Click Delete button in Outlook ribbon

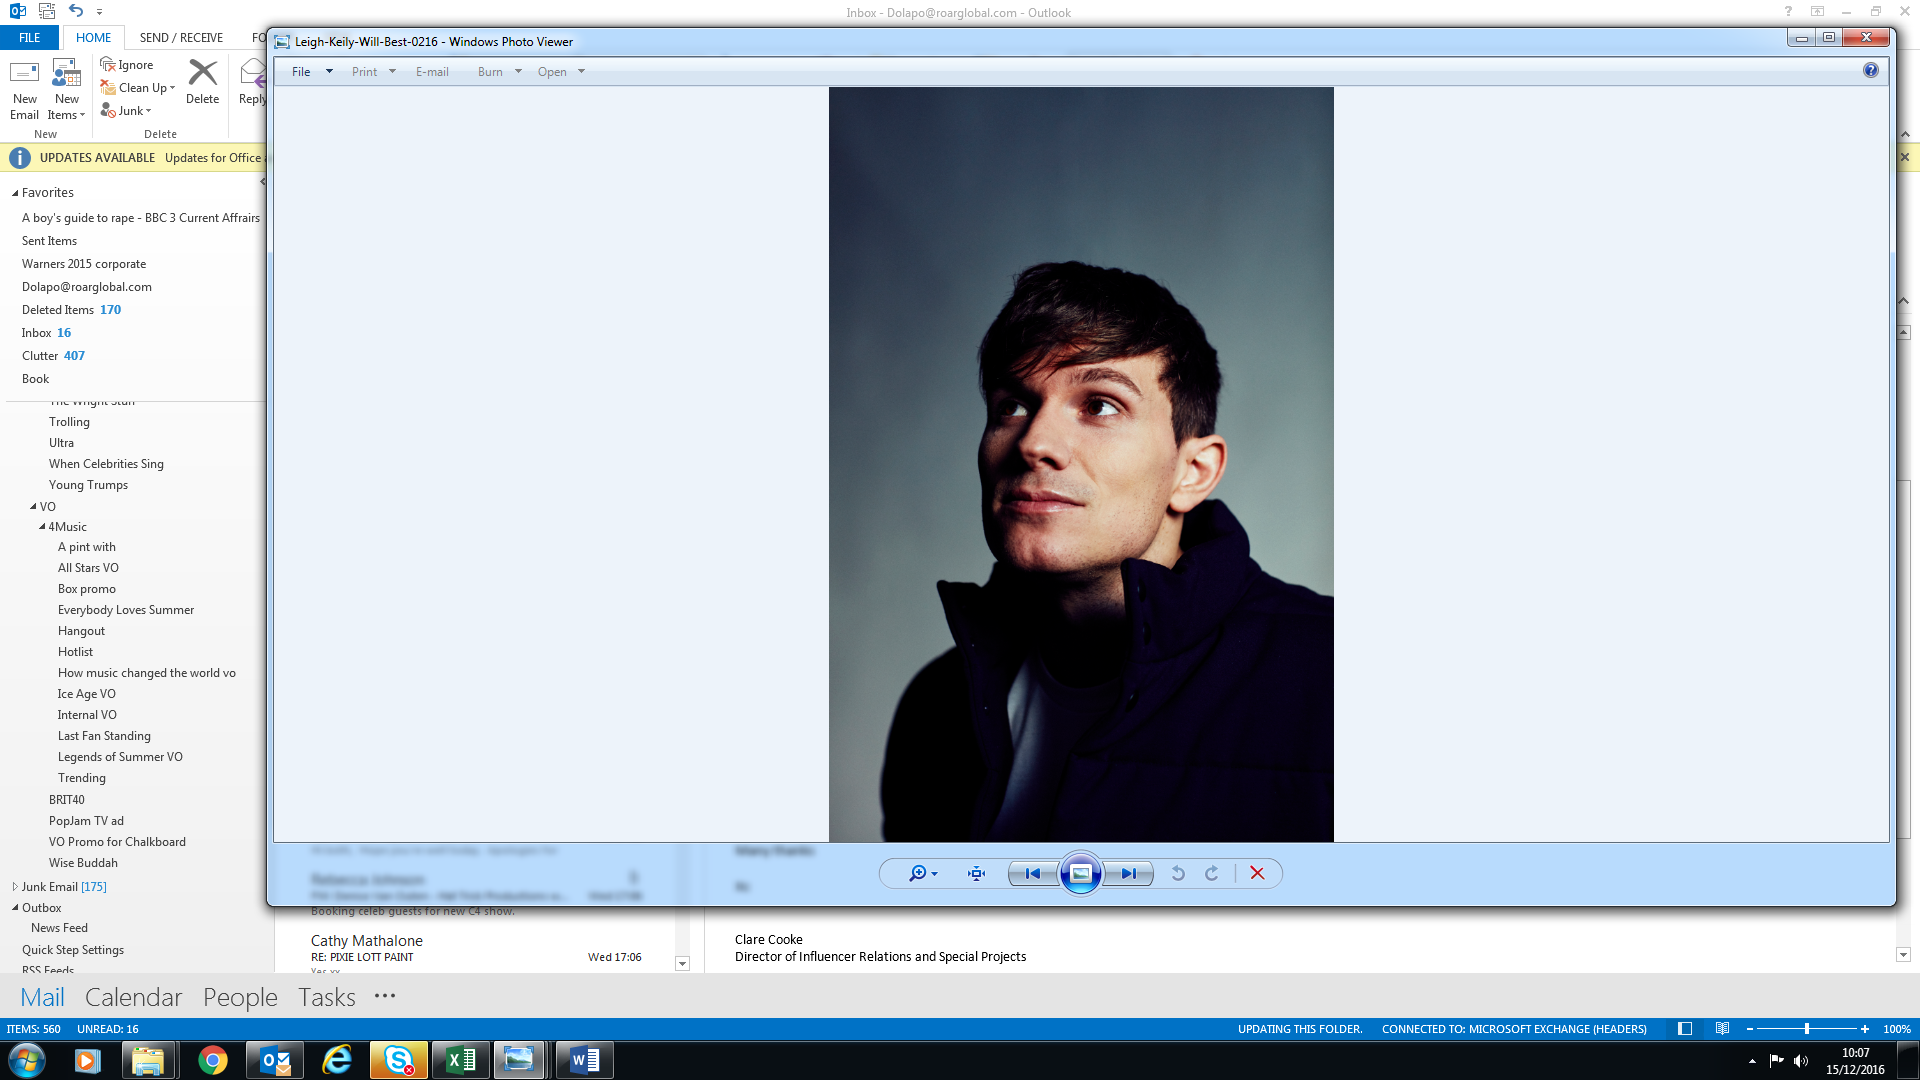(203, 82)
